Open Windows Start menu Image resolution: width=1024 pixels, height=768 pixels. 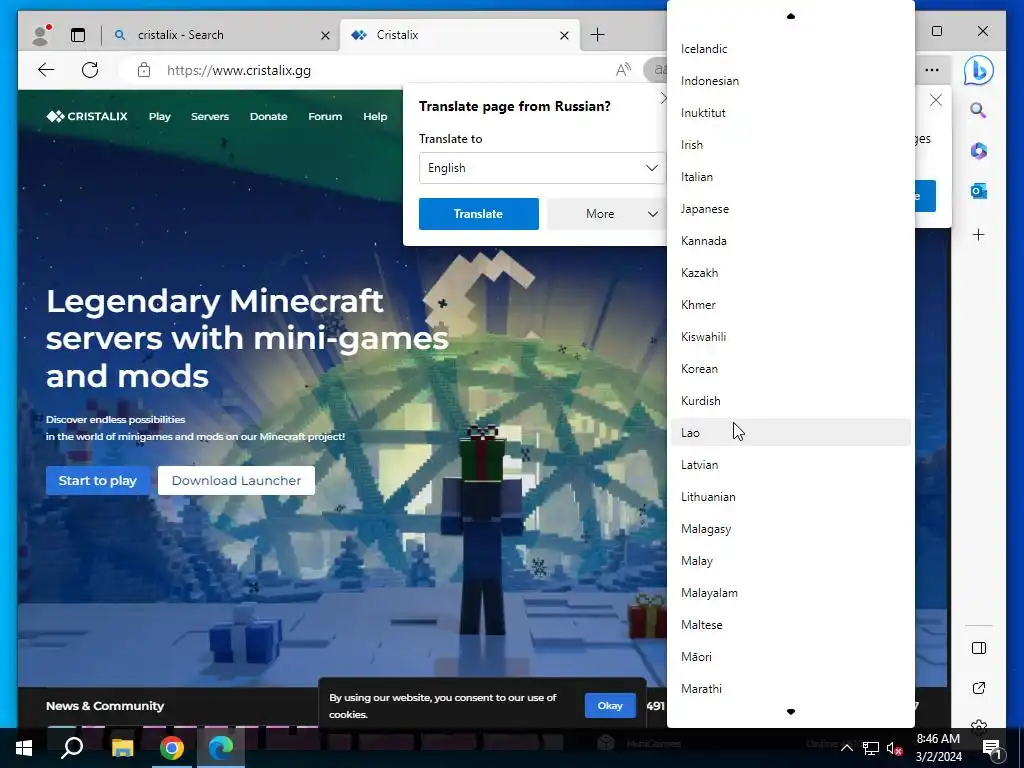click(24, 748)
